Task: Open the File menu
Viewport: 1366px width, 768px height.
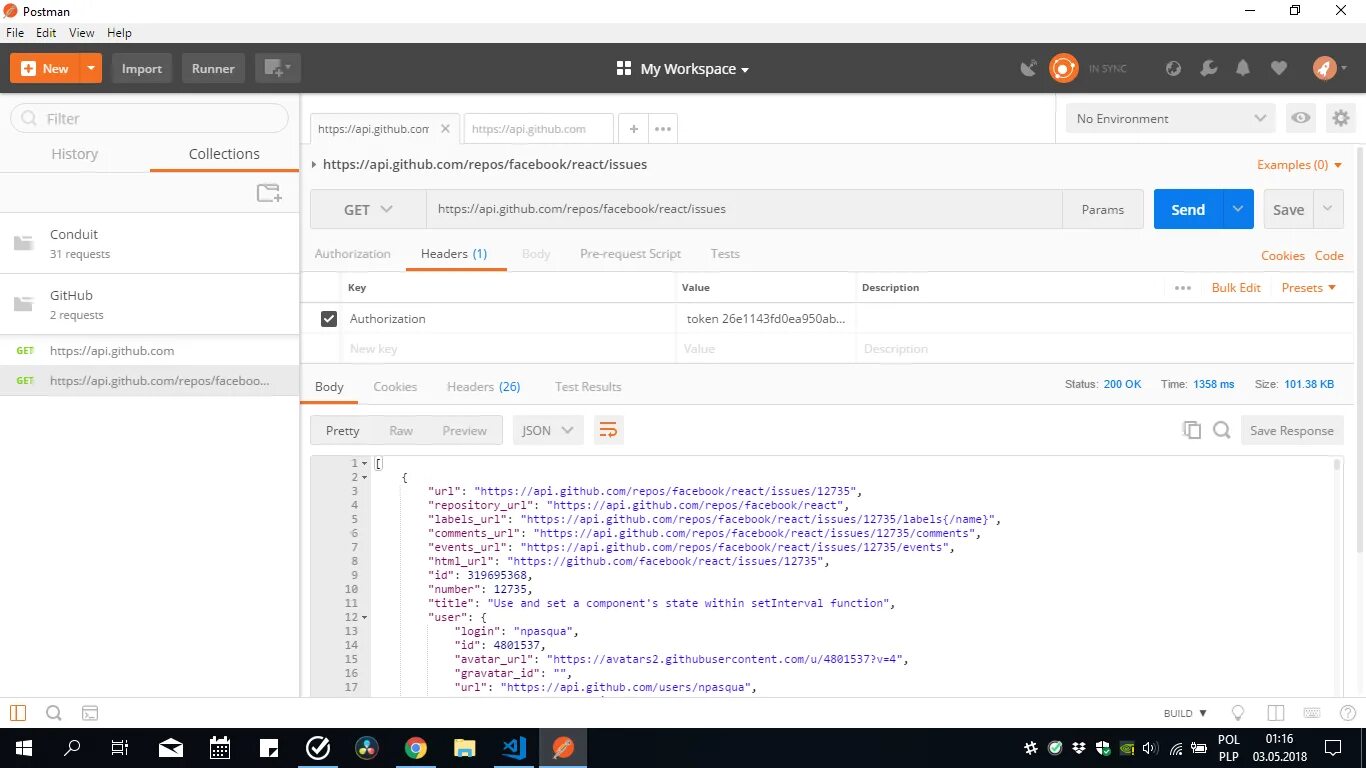Action: (15, 33)
